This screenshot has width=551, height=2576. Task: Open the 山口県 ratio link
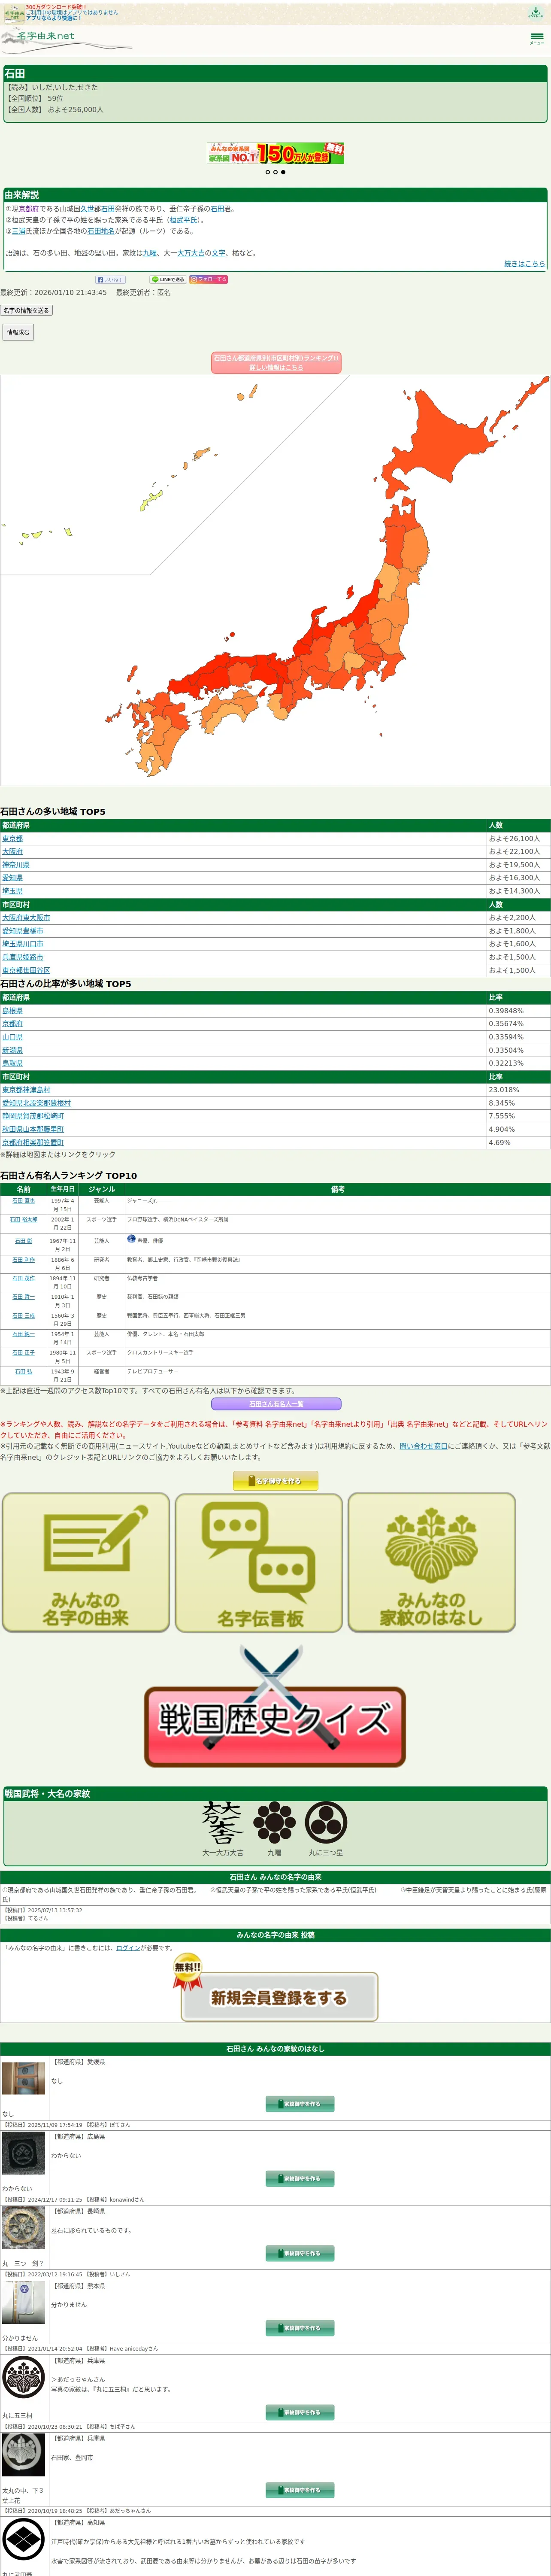[12, 1037]
